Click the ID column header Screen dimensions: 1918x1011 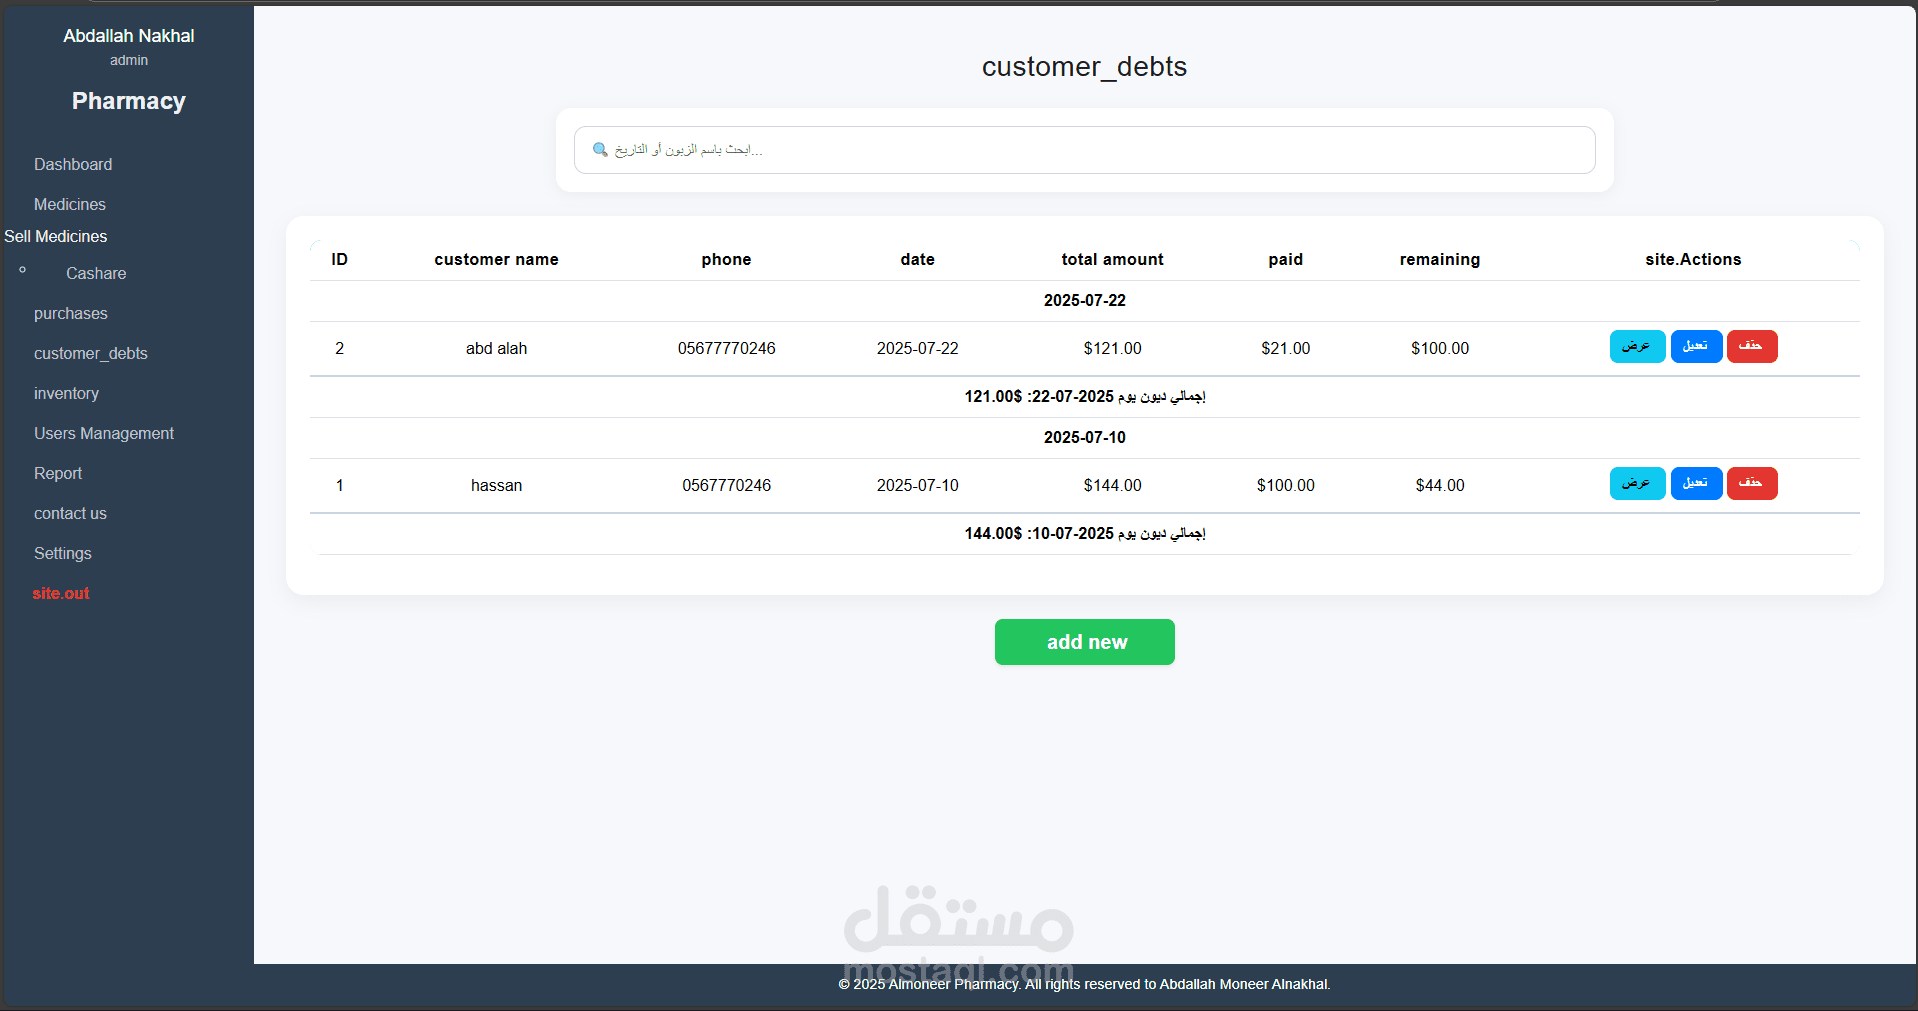(x=340, y=259)
